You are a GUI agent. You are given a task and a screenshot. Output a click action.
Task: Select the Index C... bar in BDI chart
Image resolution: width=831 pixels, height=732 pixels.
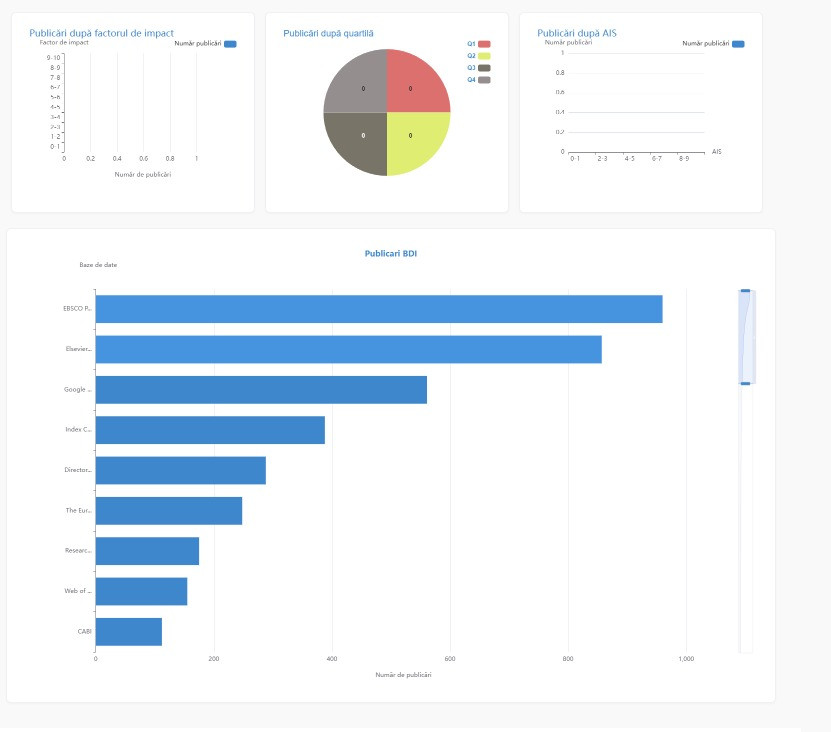210,430
